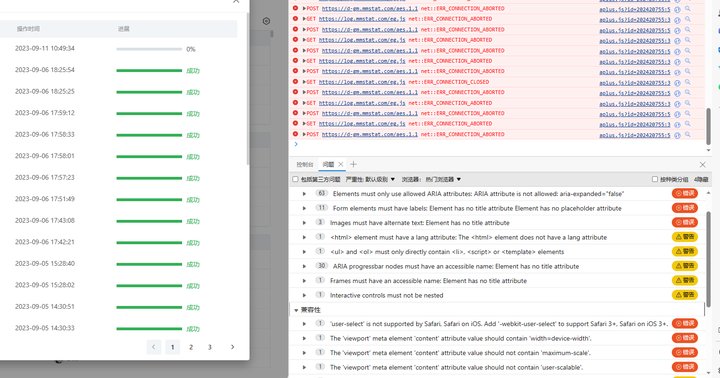The image size is (720, 378).
Task: Go to previous page in dialog pagination
Action: tap(154, 347)
